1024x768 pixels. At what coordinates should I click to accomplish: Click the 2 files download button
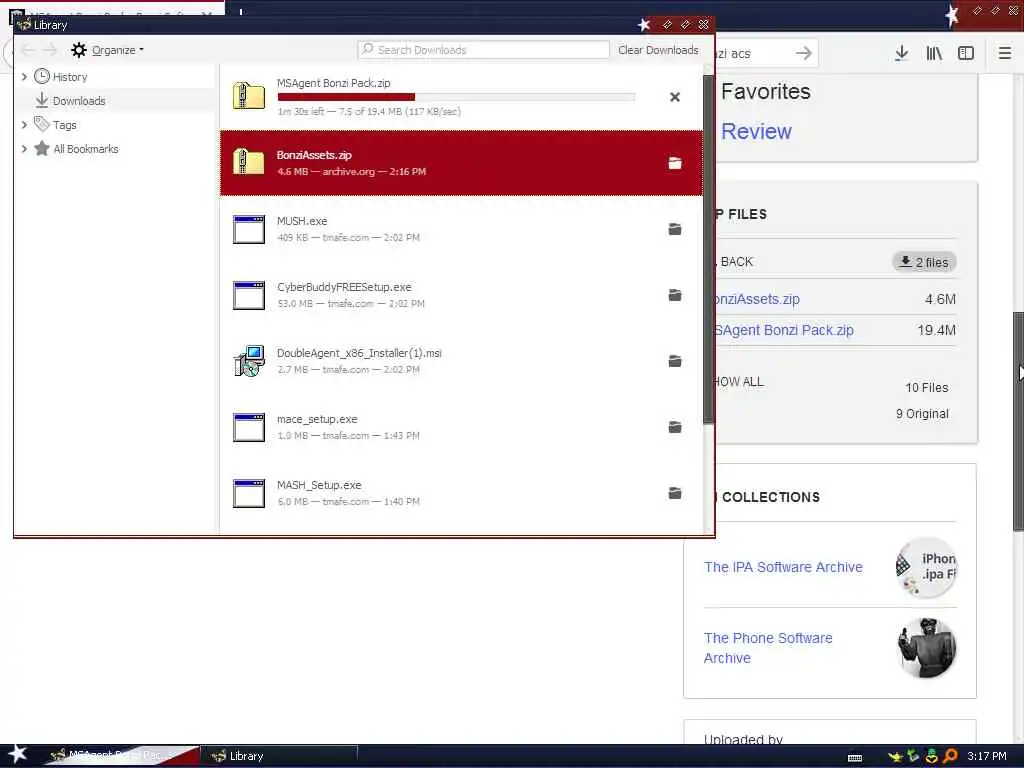(x=924, y=262)
